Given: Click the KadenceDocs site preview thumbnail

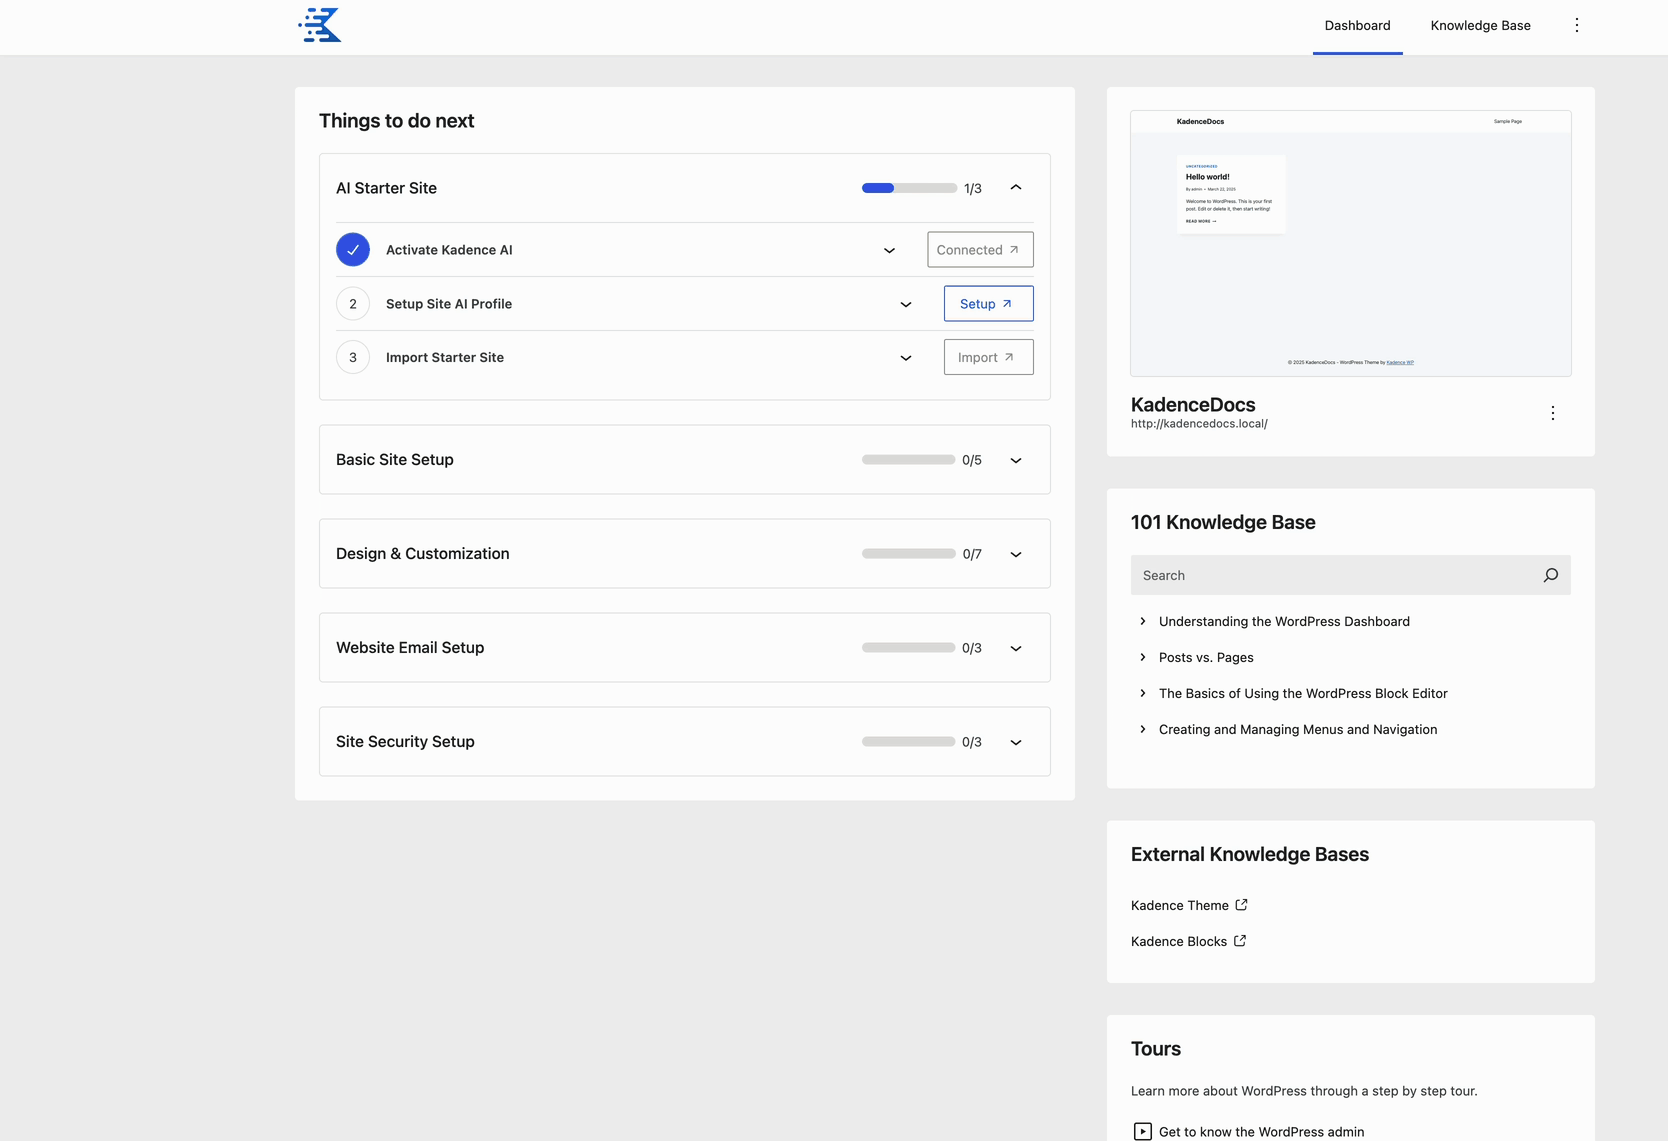Looking at the screenshot, I should (x=1351, y=243).
